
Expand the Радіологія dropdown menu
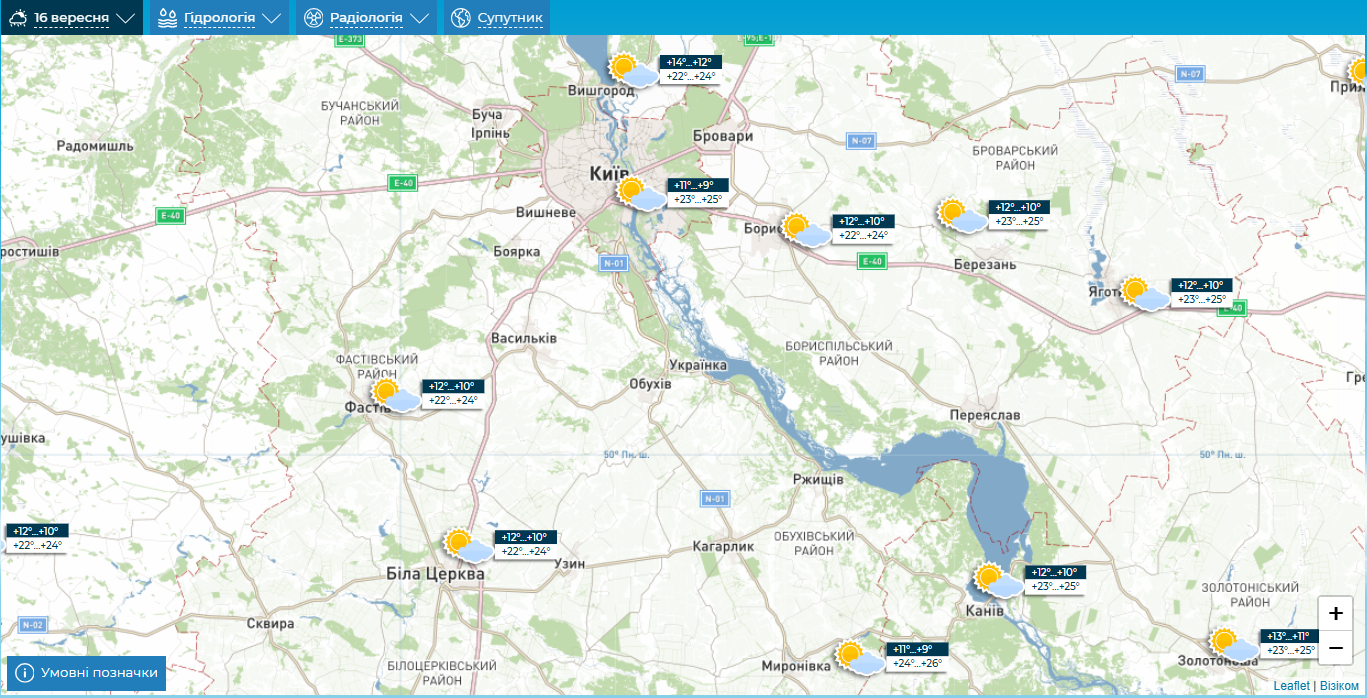point(366,18)
